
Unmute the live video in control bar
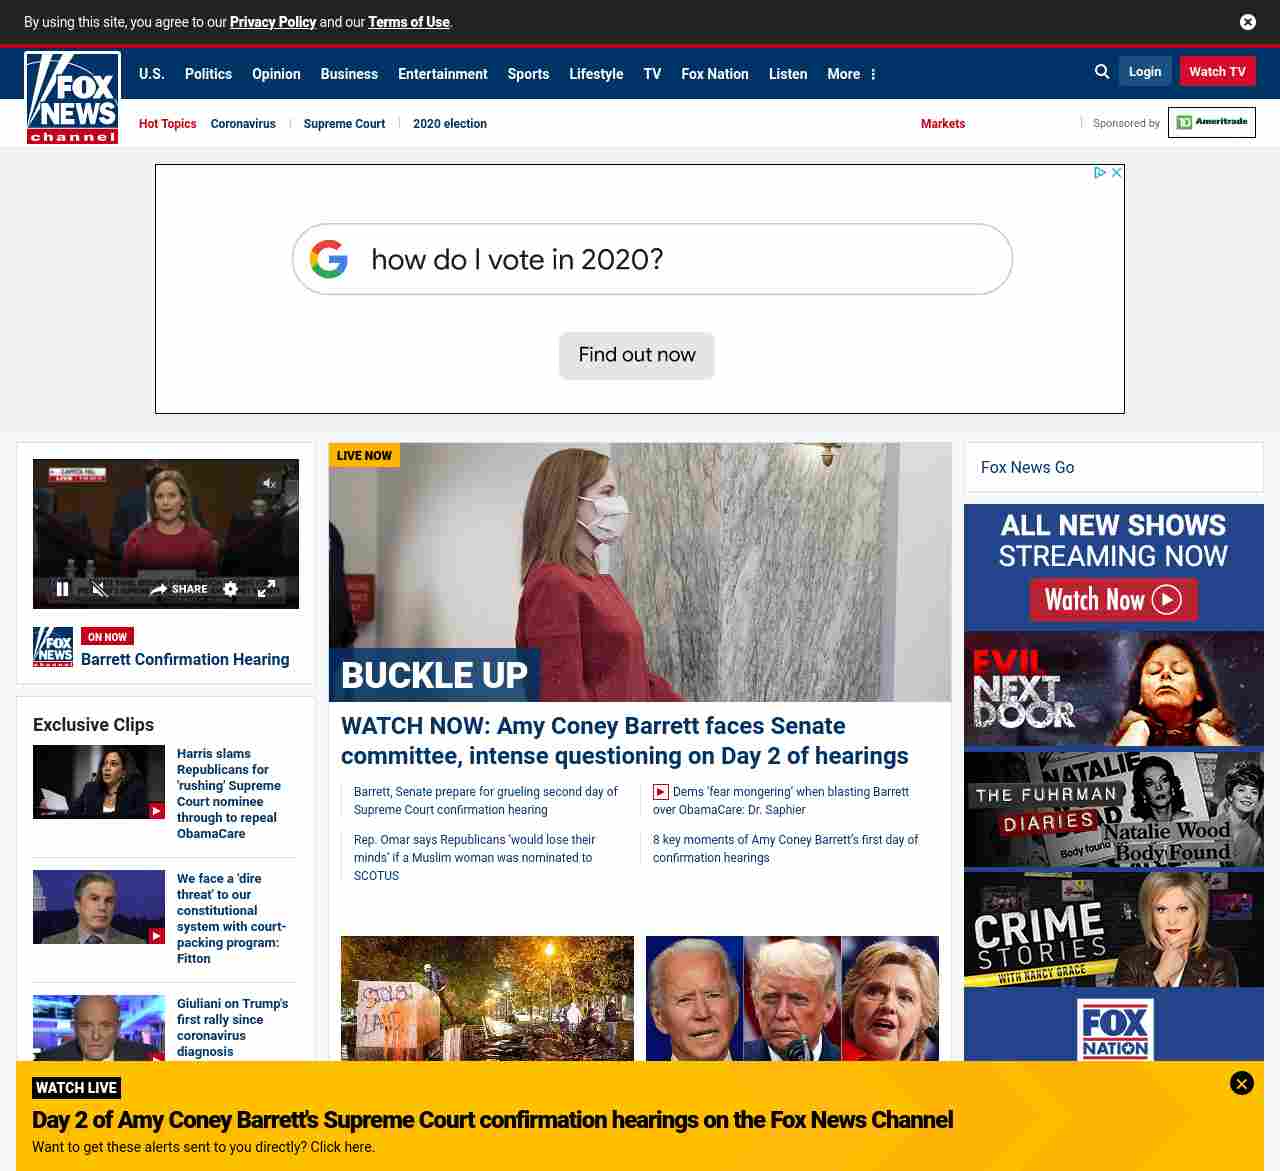99,589
